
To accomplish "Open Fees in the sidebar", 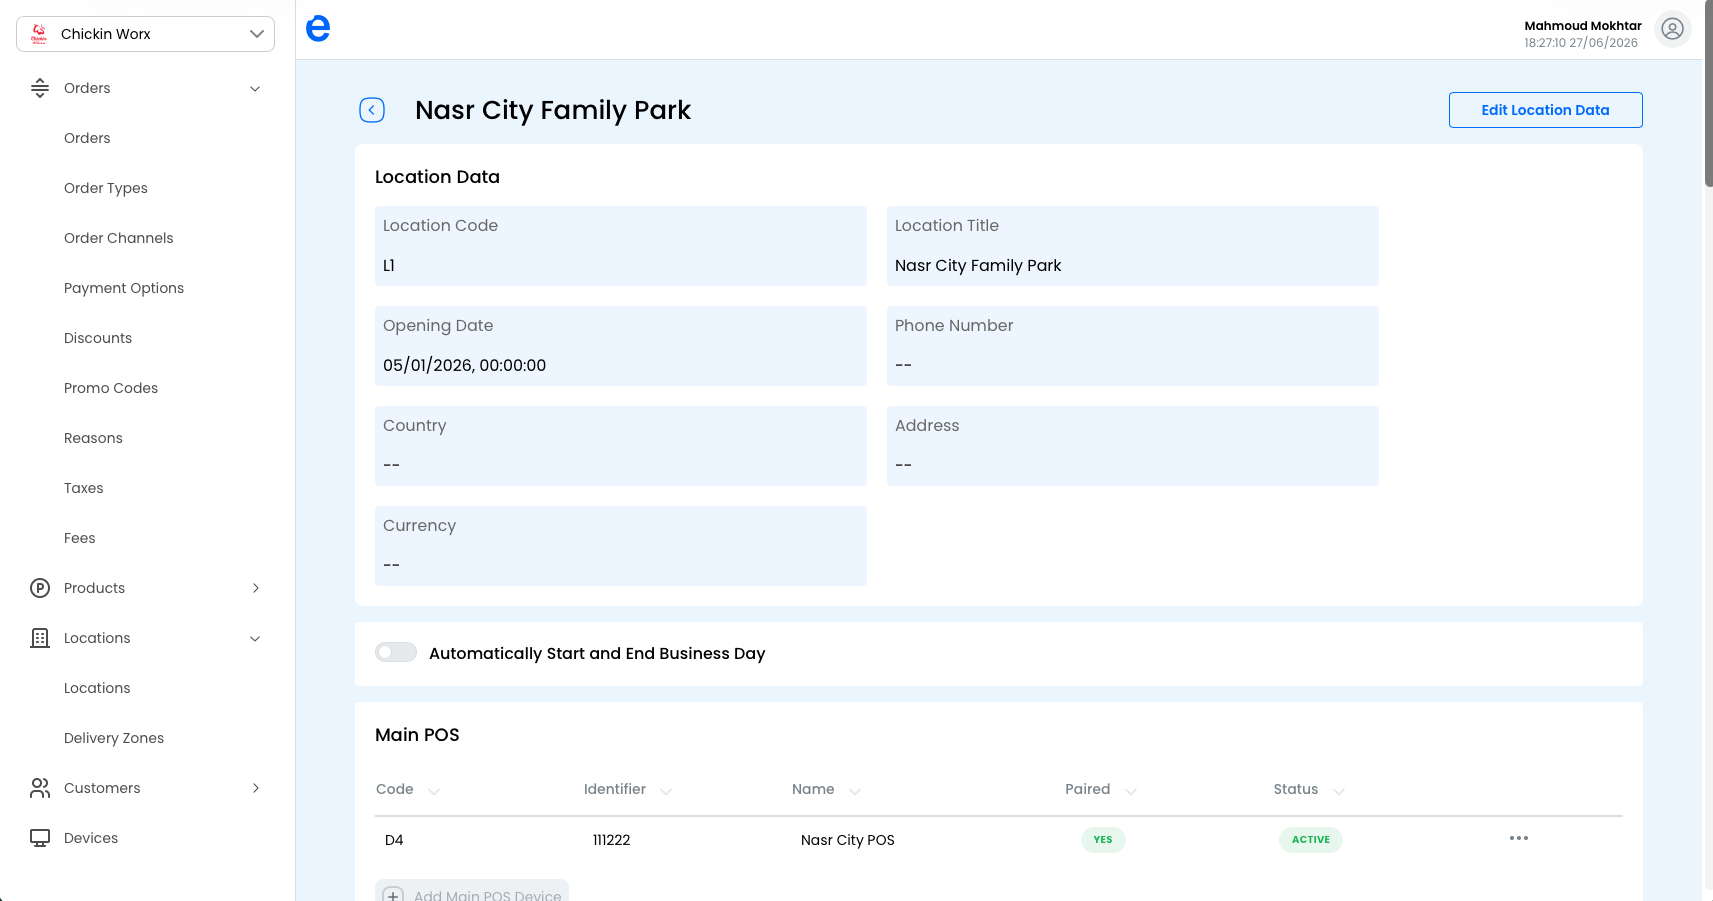I will pos(80,538).
